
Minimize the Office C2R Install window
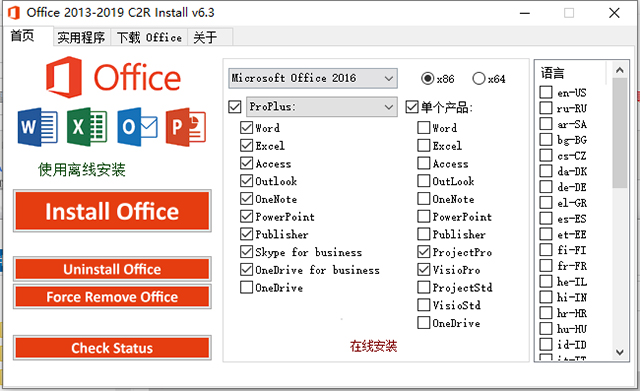[525, 13]
